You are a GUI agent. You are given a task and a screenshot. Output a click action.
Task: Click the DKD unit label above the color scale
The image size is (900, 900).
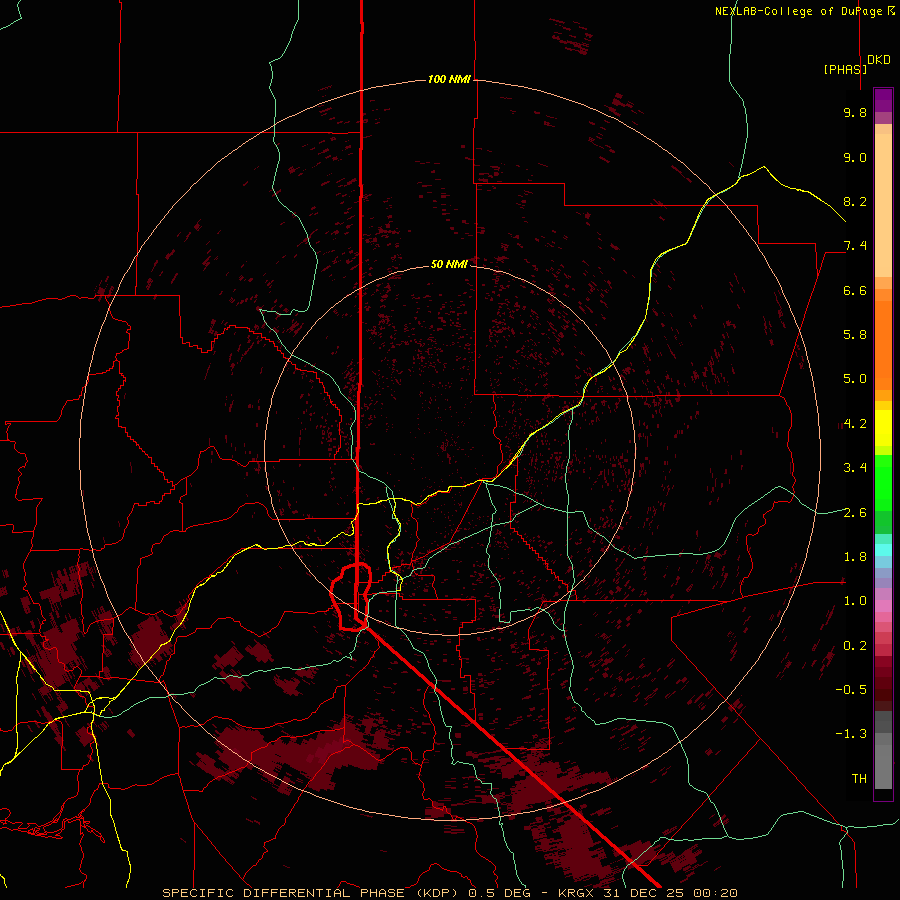point(879,60)
